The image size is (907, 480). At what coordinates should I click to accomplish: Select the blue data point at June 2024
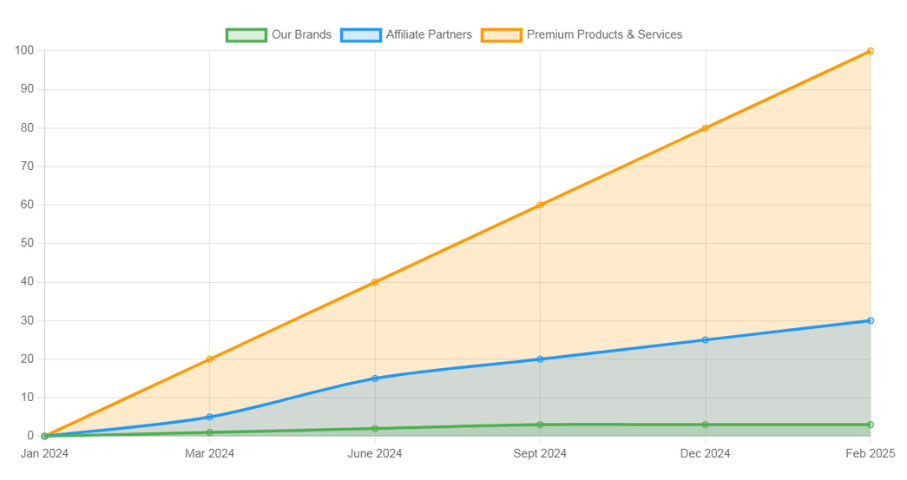pos(375,378)
